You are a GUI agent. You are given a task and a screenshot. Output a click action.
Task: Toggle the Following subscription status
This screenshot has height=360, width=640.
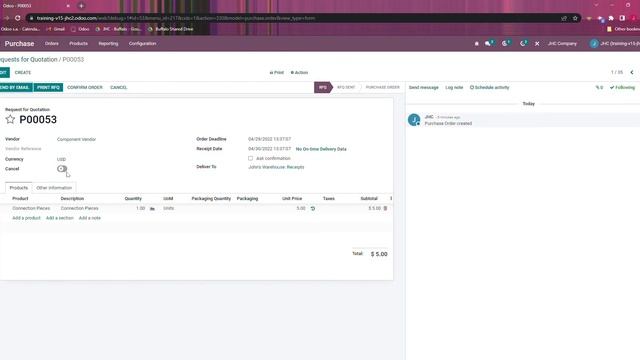click(622, 87)
